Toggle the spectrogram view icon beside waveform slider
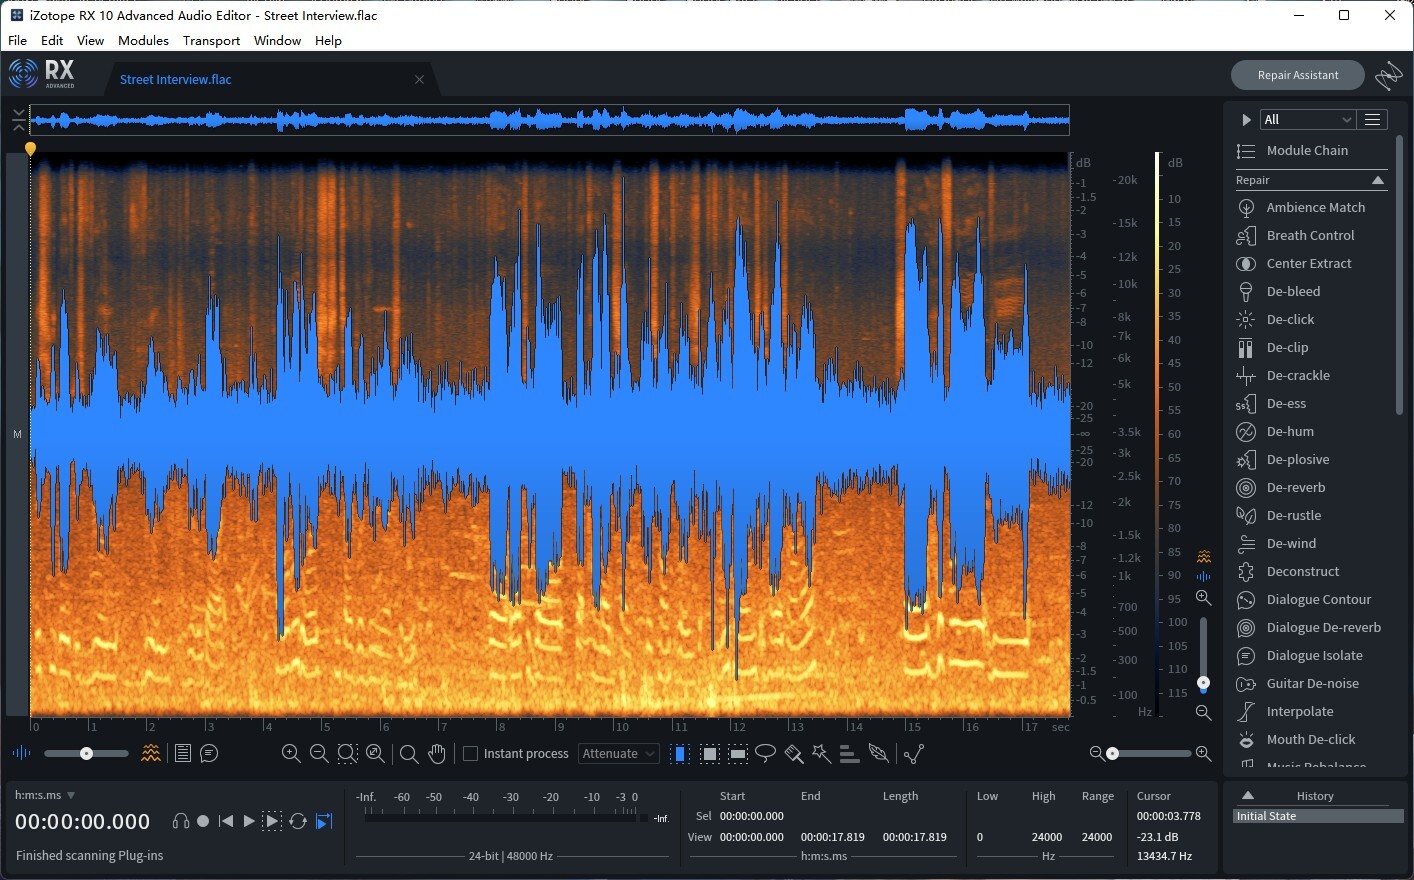Viewport: 1414px width, 880px height. [x=151, y=753]
